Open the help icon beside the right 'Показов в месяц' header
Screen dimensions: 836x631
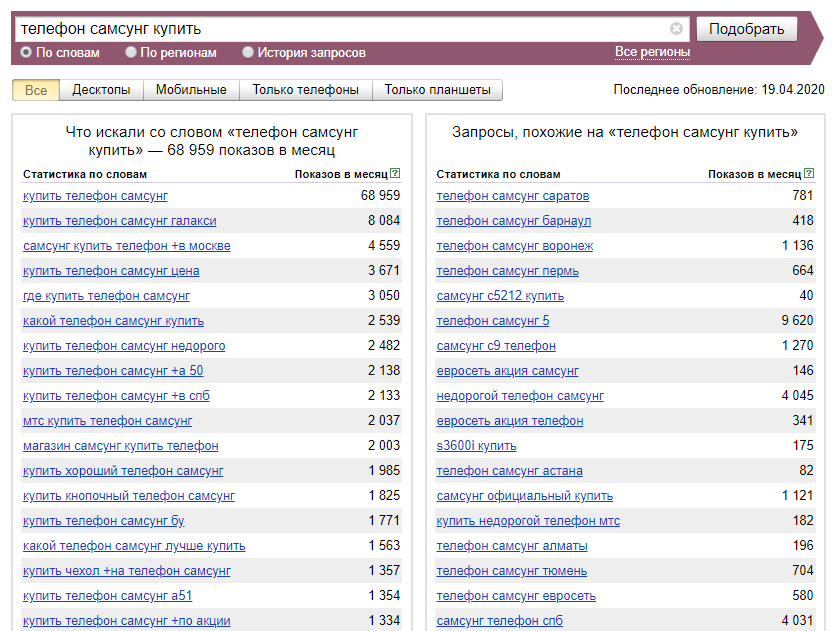tap(809, 173)
